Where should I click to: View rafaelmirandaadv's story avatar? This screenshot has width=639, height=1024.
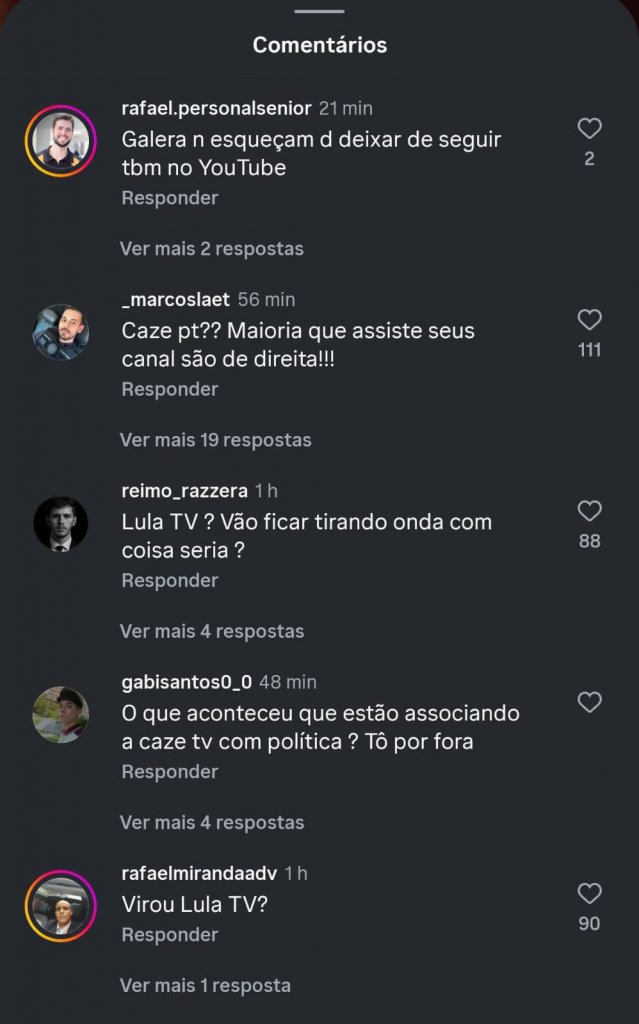pos(61,906)
